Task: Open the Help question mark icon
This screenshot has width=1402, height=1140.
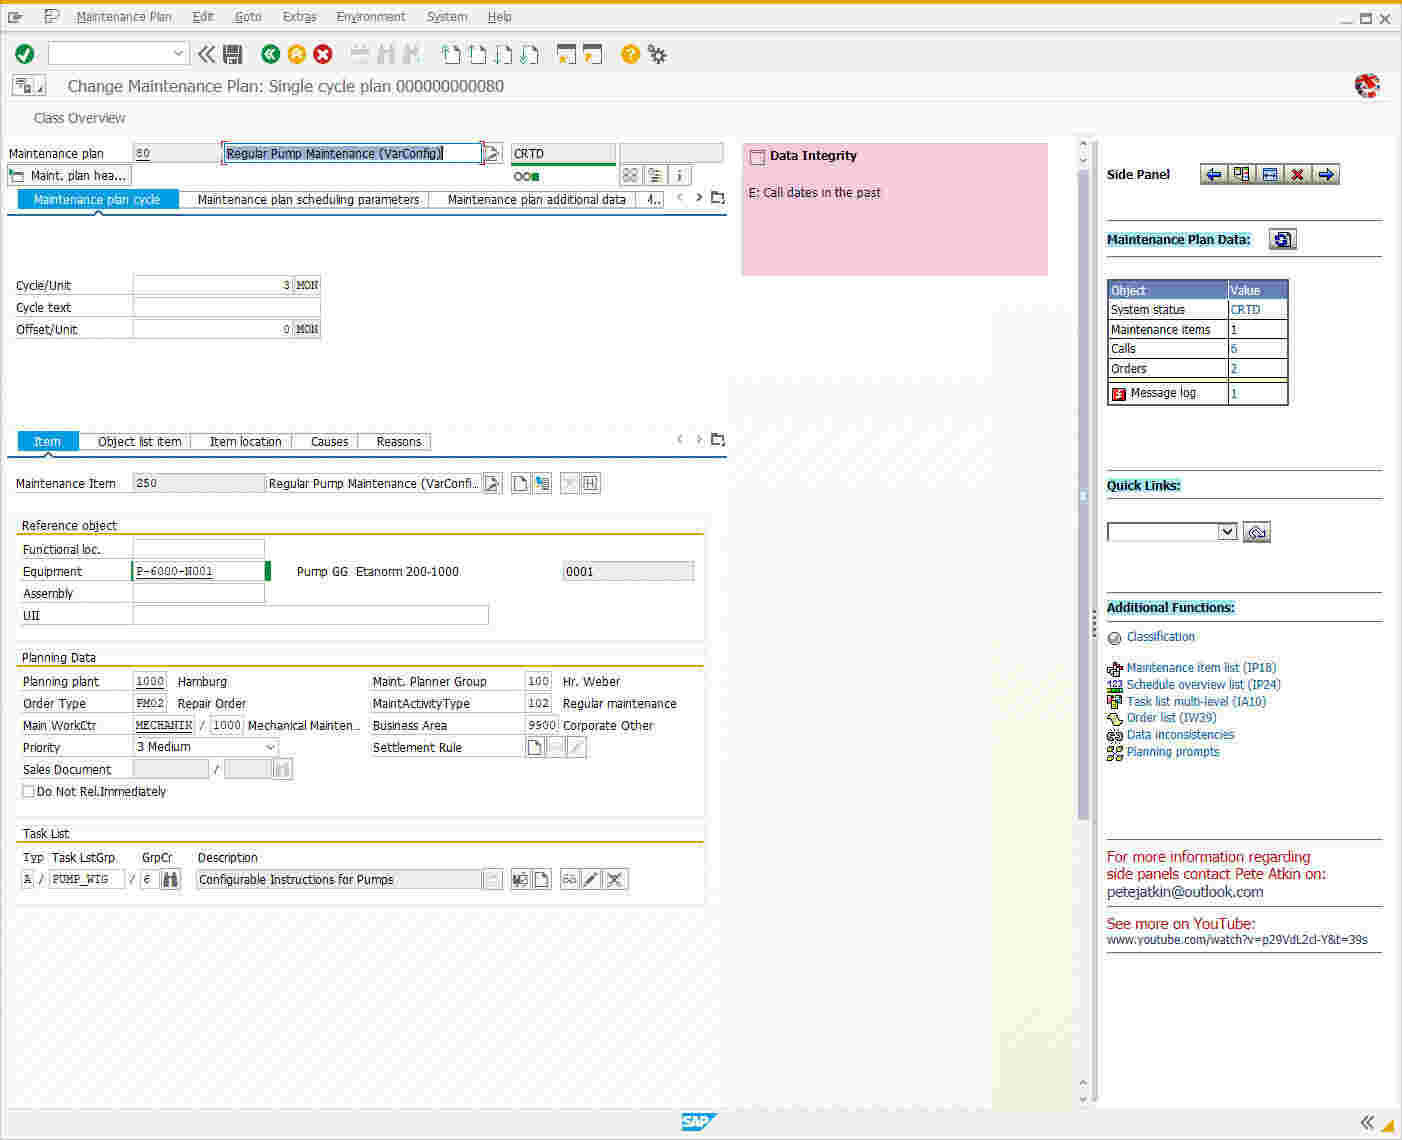Action: click(630, 54)
